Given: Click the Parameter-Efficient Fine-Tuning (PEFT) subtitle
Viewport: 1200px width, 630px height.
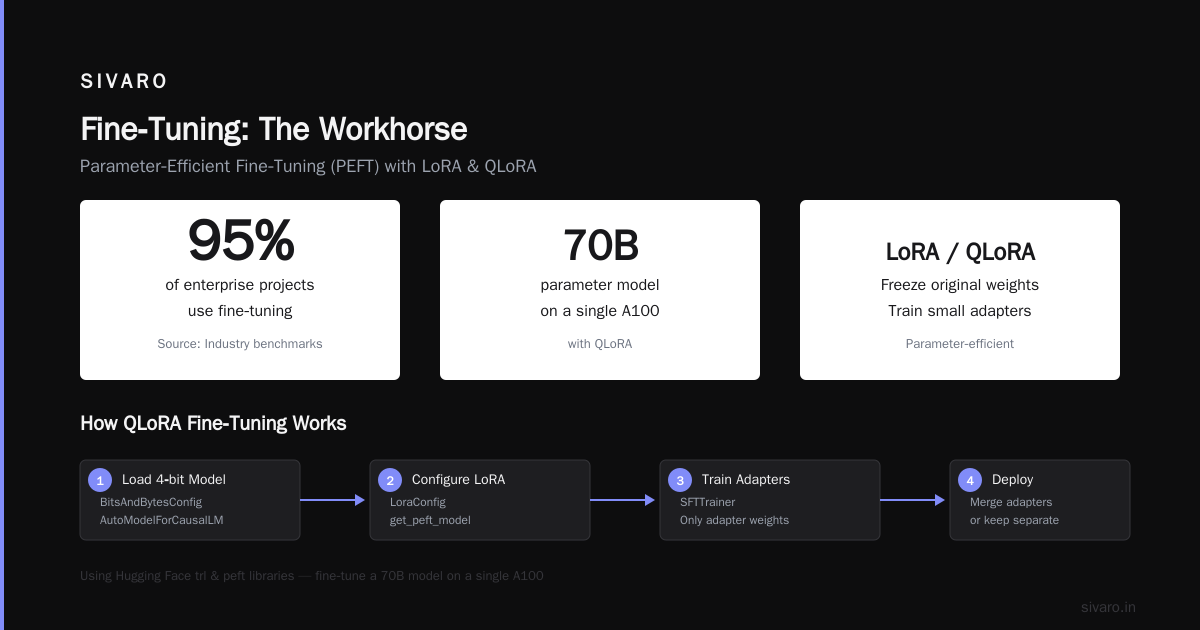Looking at the screenshot, I should pos(308,166).
